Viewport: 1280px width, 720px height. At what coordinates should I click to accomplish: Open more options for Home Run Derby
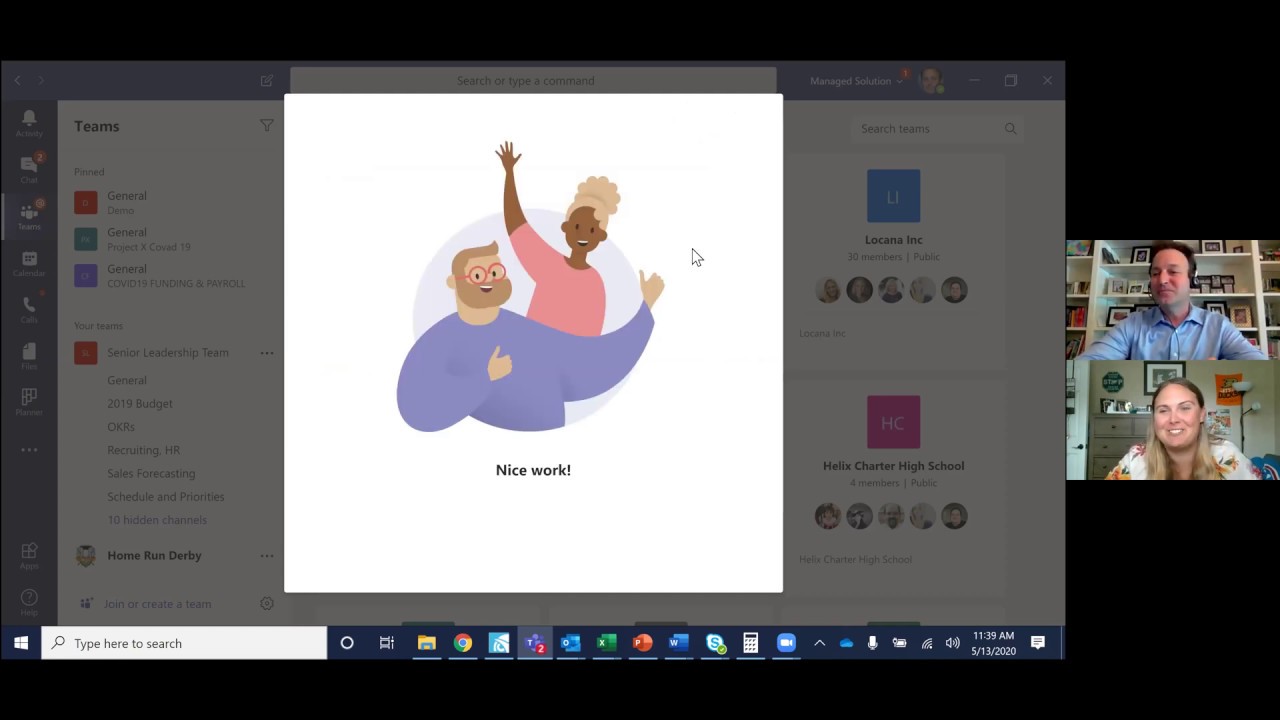[267, 556]
